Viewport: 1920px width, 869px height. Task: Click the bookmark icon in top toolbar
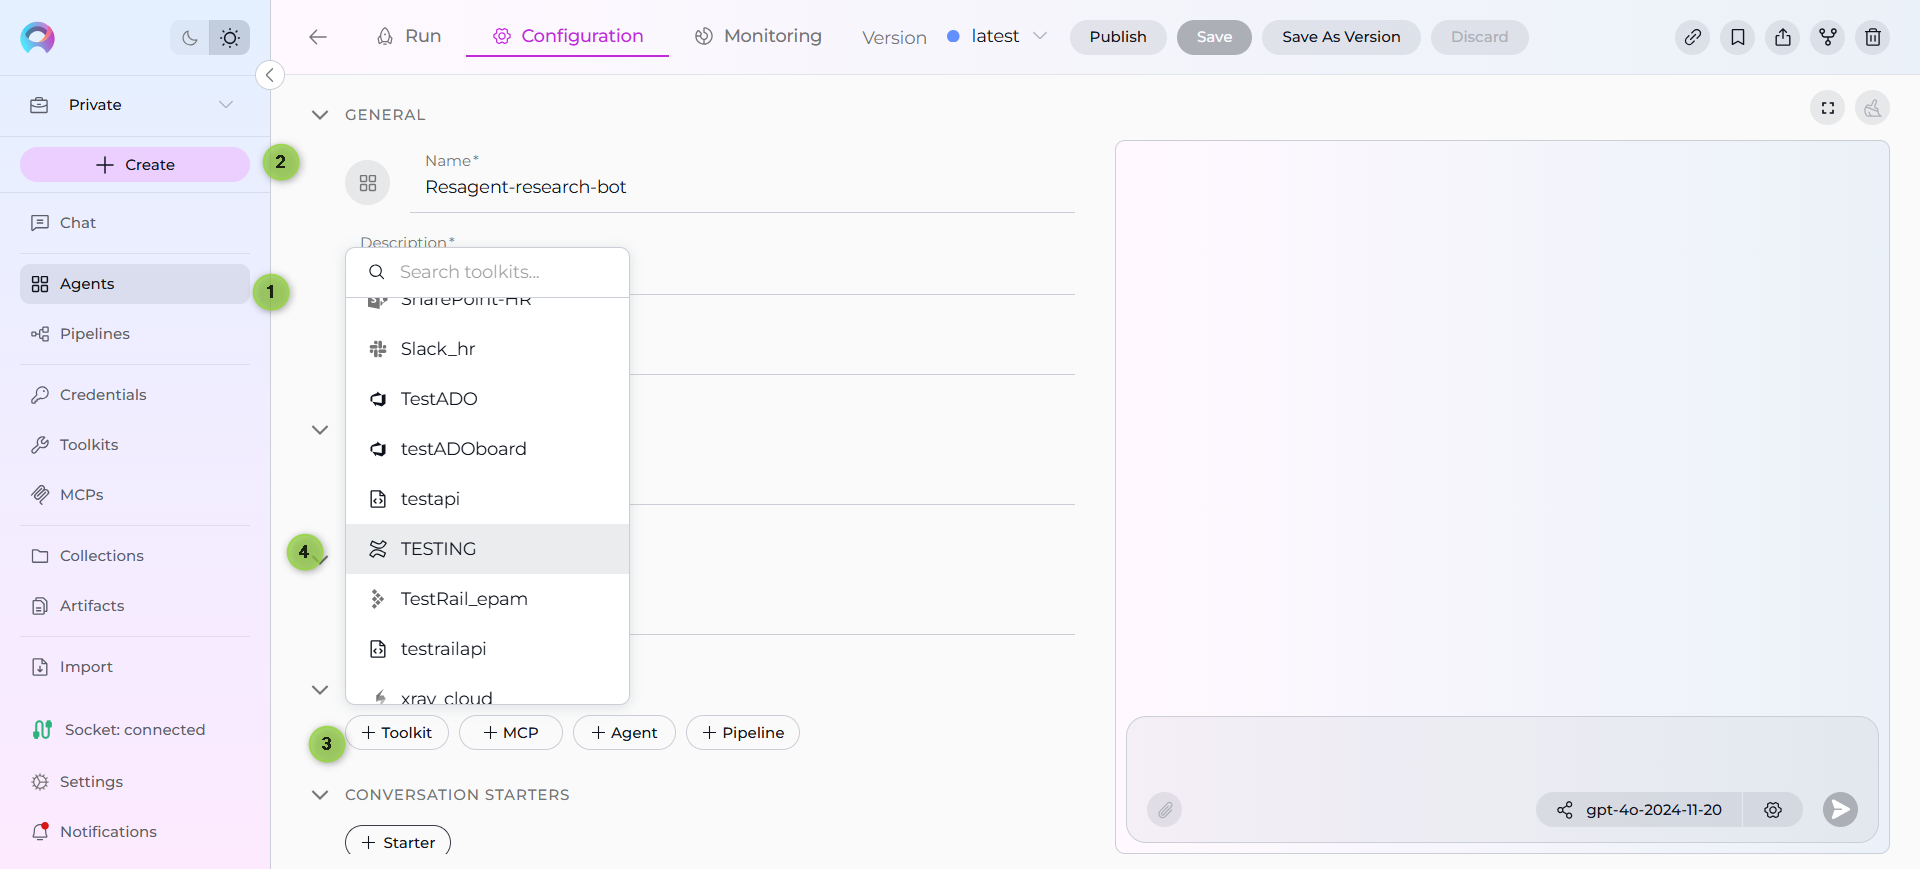coord(1737,37)
